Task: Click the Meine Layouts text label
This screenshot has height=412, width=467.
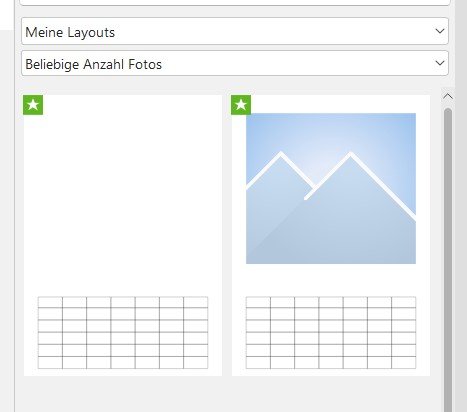Action: click(x=70, y=32)
